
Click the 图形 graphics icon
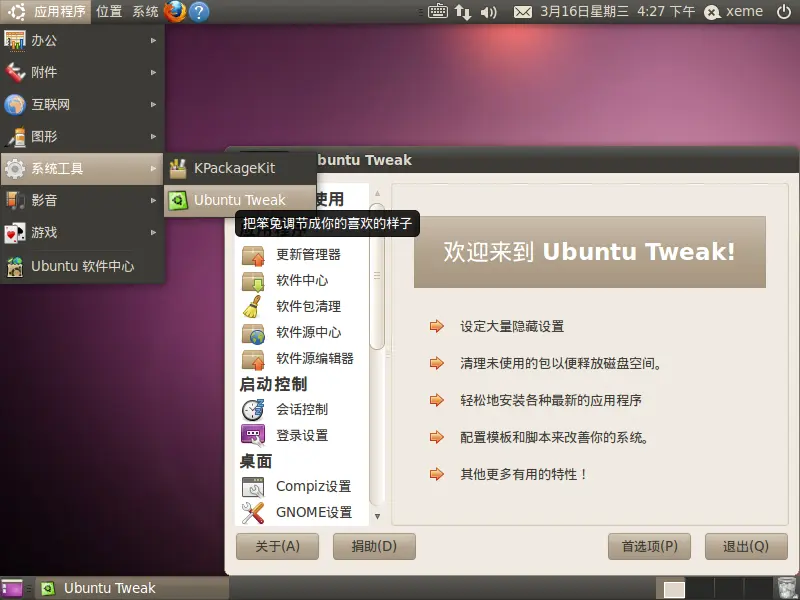click(14, 137)
